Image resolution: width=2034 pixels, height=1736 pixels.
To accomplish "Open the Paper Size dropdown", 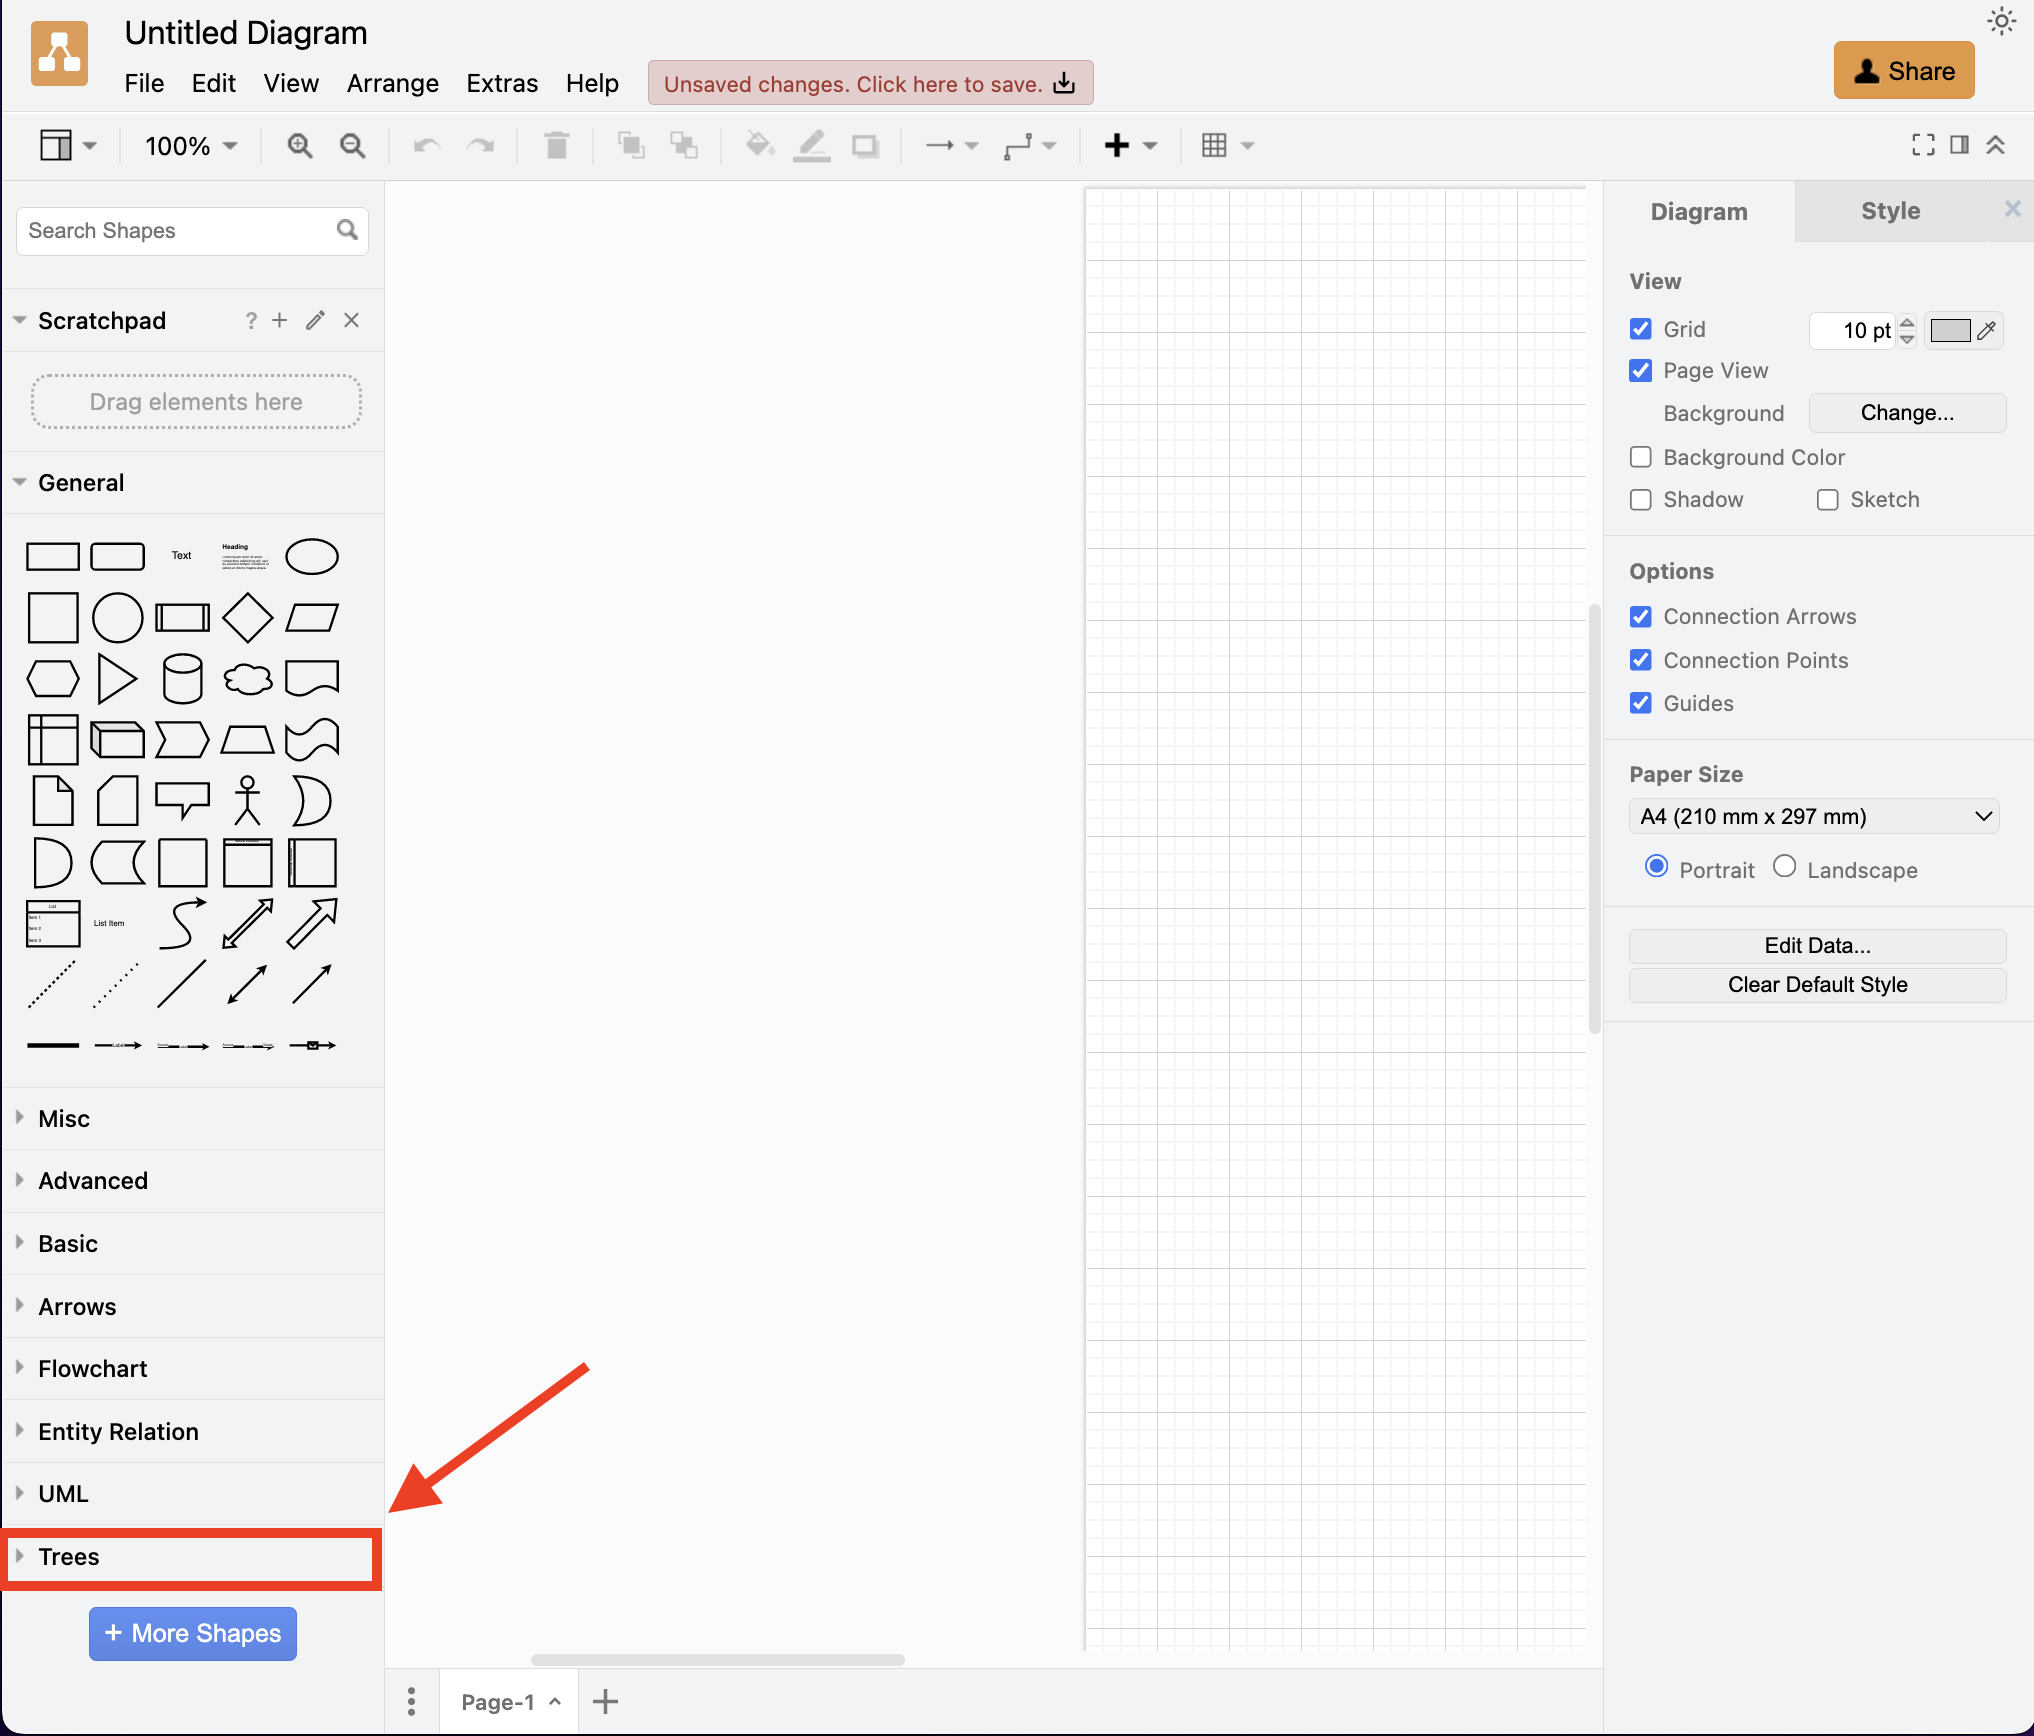I will click(x=1814, y=816).
